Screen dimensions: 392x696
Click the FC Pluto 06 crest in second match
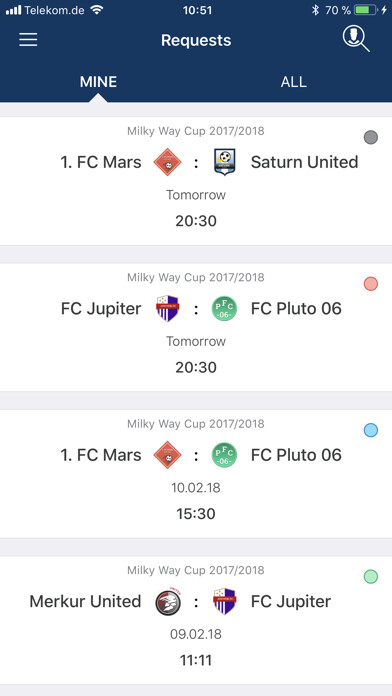(x=224, y=308)
